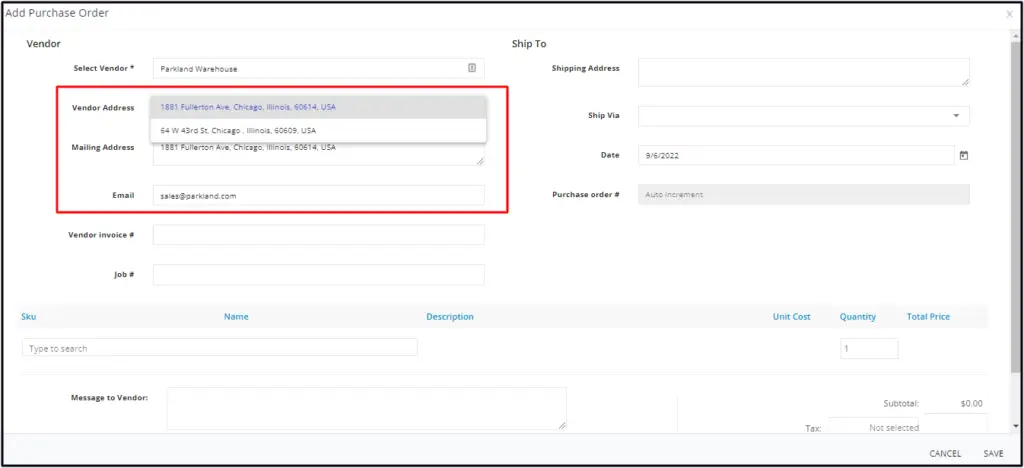Screen dimensions: 1024x468
Task: Close the Add Purchase Order dialog
Action: (x=1010, y=13)
